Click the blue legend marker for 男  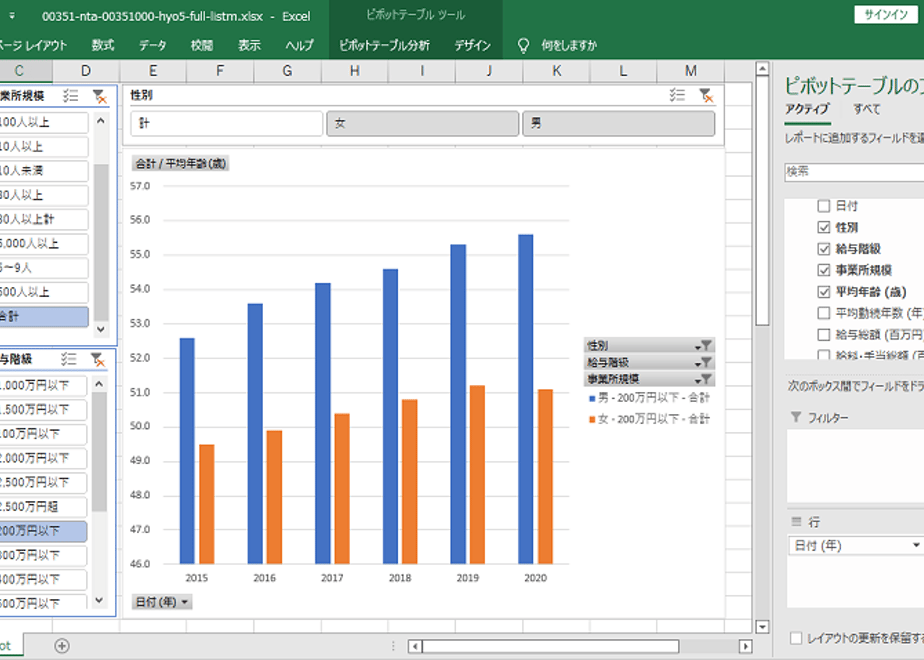(x=592, y=399)
